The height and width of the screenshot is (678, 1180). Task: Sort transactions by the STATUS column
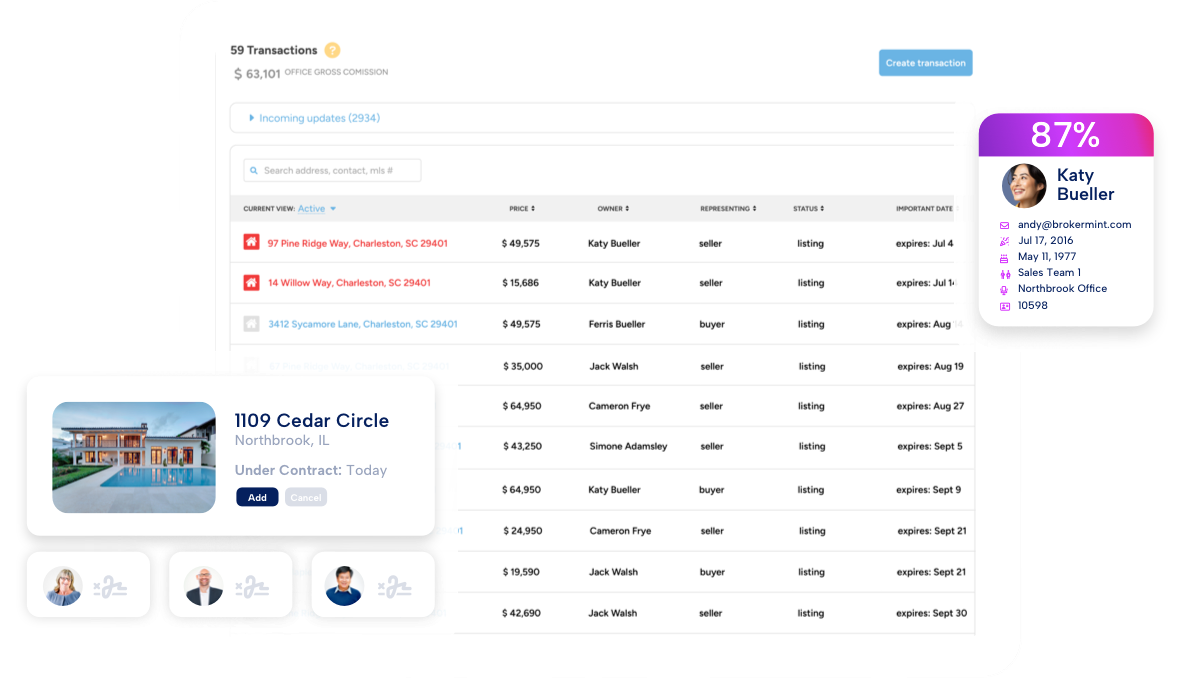tap(807, 209)
